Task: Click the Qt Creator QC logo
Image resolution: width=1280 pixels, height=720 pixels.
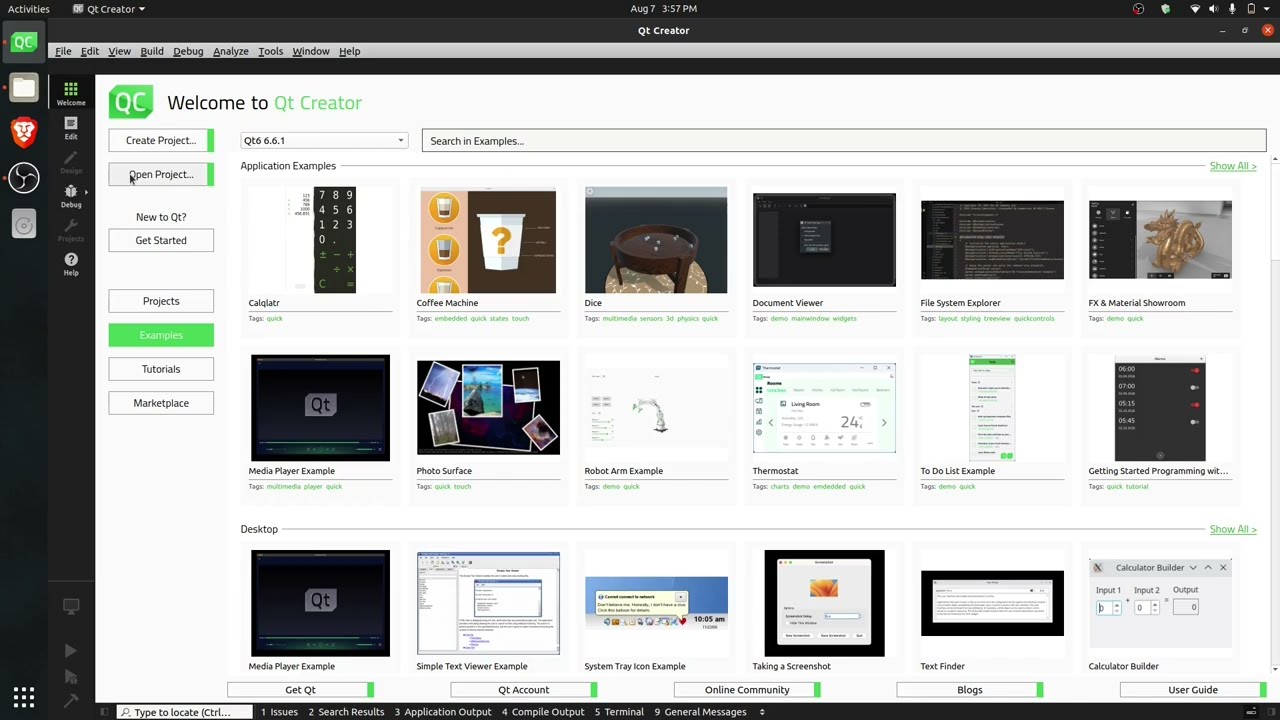Action: tap(131, 102)
